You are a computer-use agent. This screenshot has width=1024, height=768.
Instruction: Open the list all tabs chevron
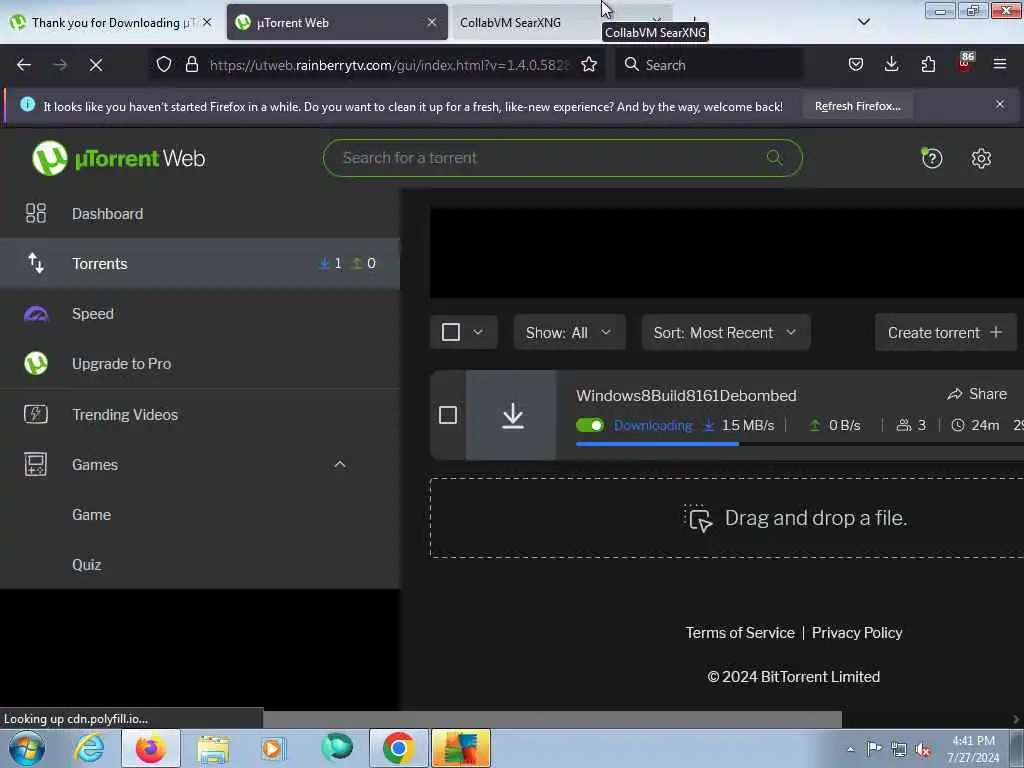coord(864,22)
